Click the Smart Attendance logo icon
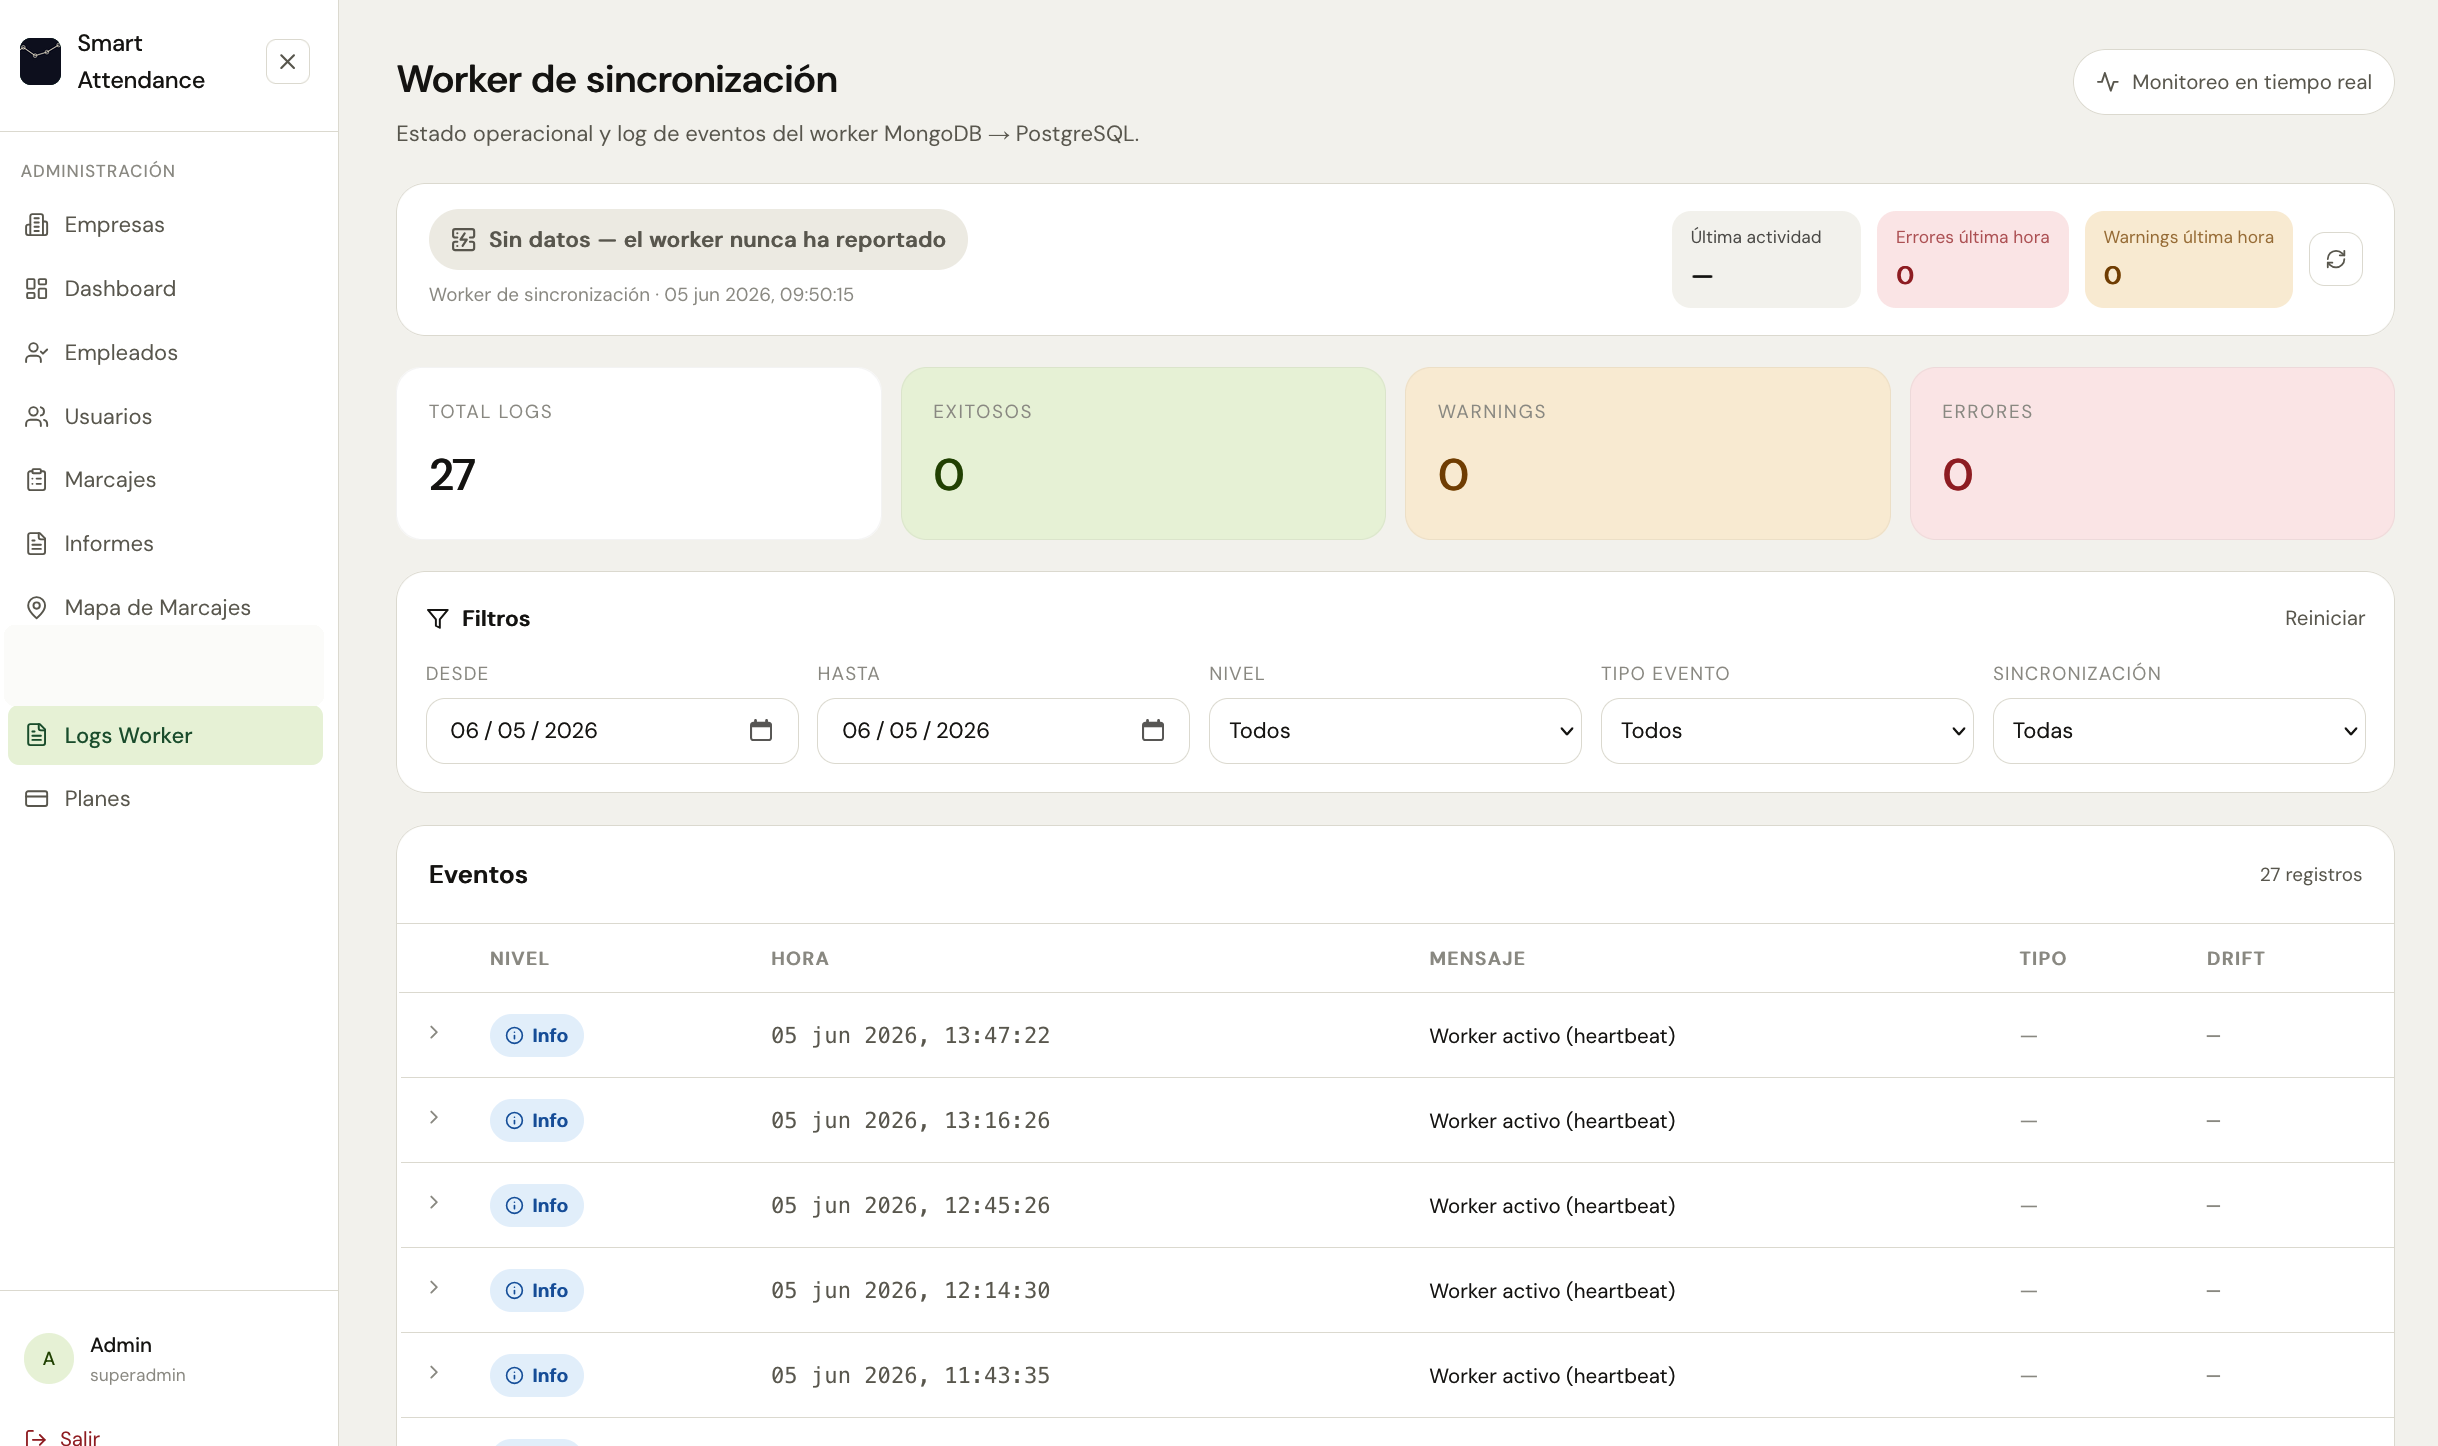 [x=40, y=61]
